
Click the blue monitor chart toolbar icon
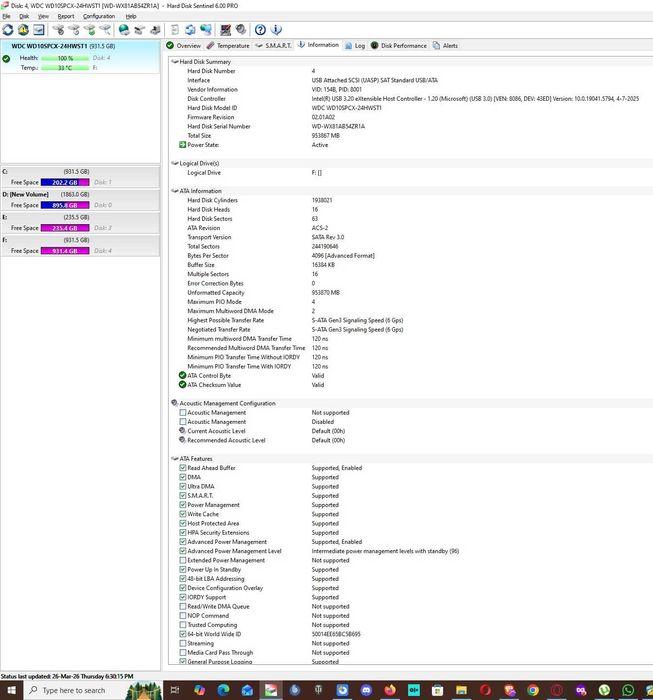coord(39,30)
